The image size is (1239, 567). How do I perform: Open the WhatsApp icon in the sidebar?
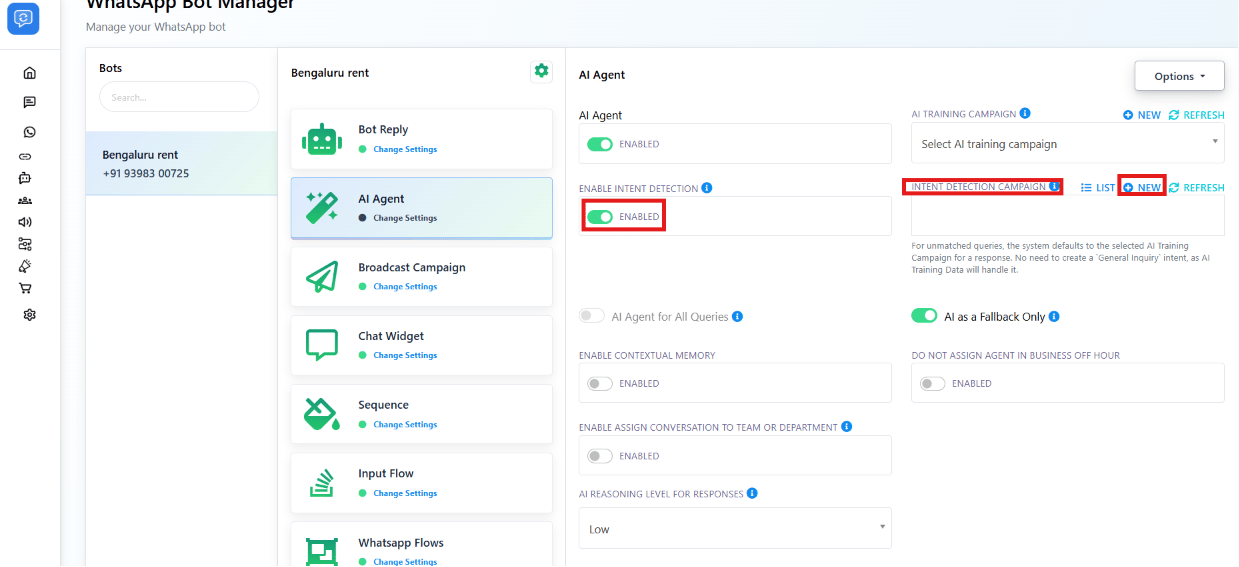tap(29, 132)
